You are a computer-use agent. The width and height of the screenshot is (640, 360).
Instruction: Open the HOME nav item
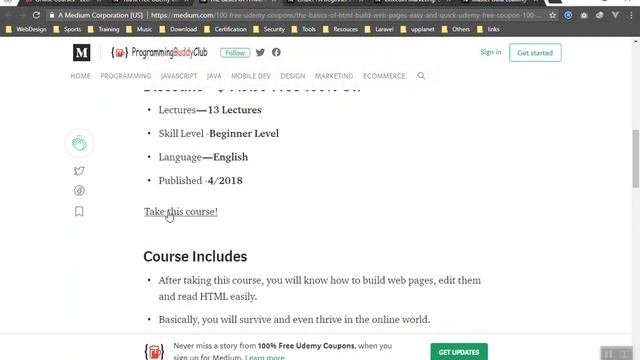pyautogui.click(x=80, y=76)
